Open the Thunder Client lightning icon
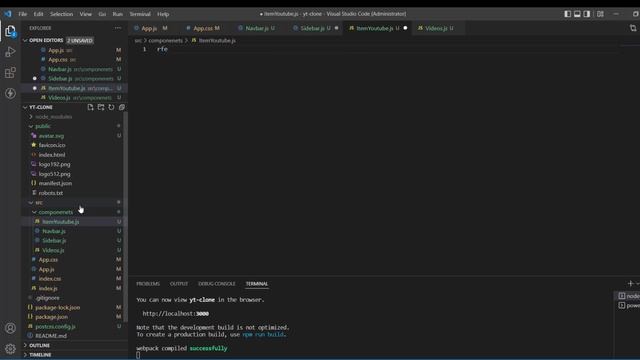Screen dimensions: 640x360 (10, 93)
